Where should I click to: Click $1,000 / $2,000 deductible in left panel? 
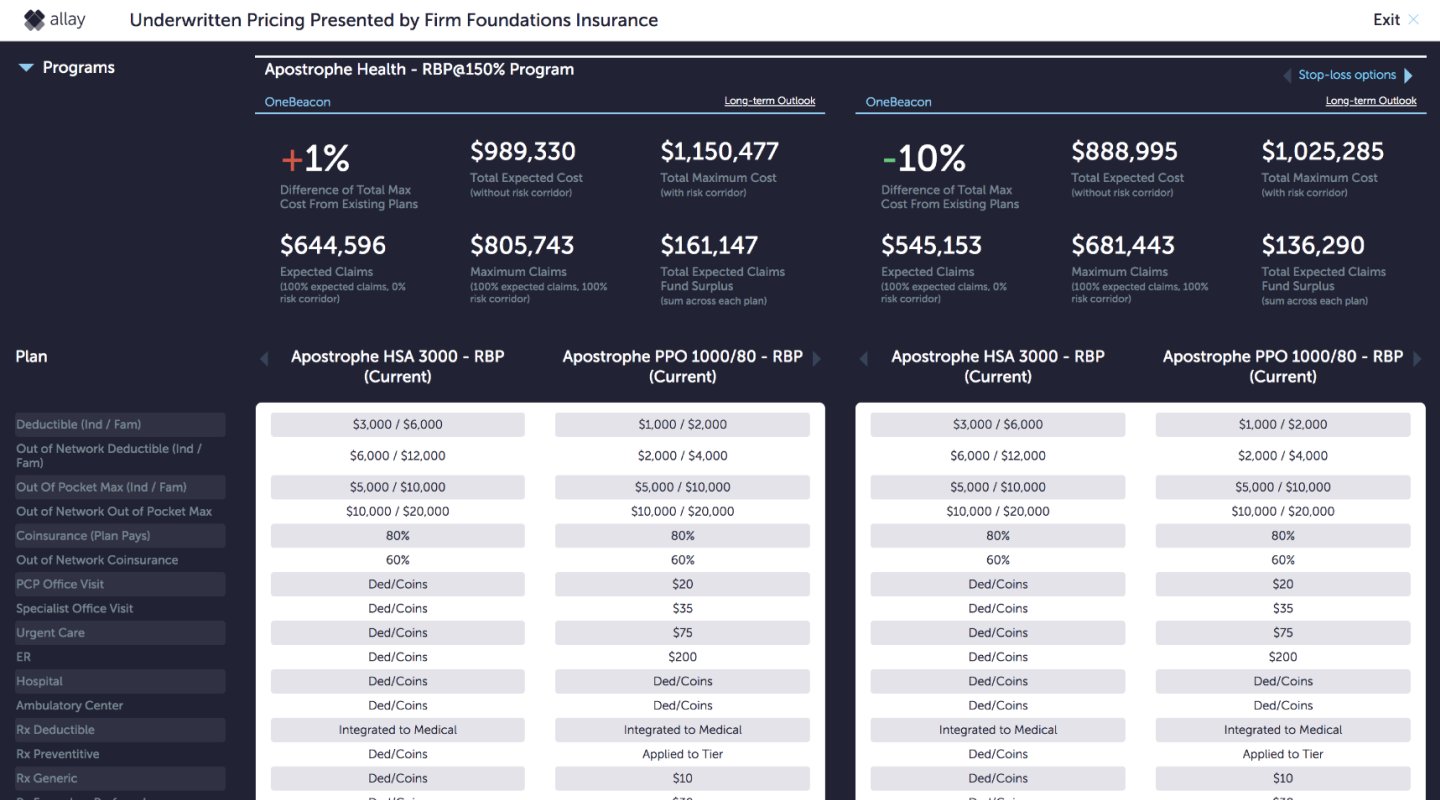pyautogui.click(x=683, y=425)
